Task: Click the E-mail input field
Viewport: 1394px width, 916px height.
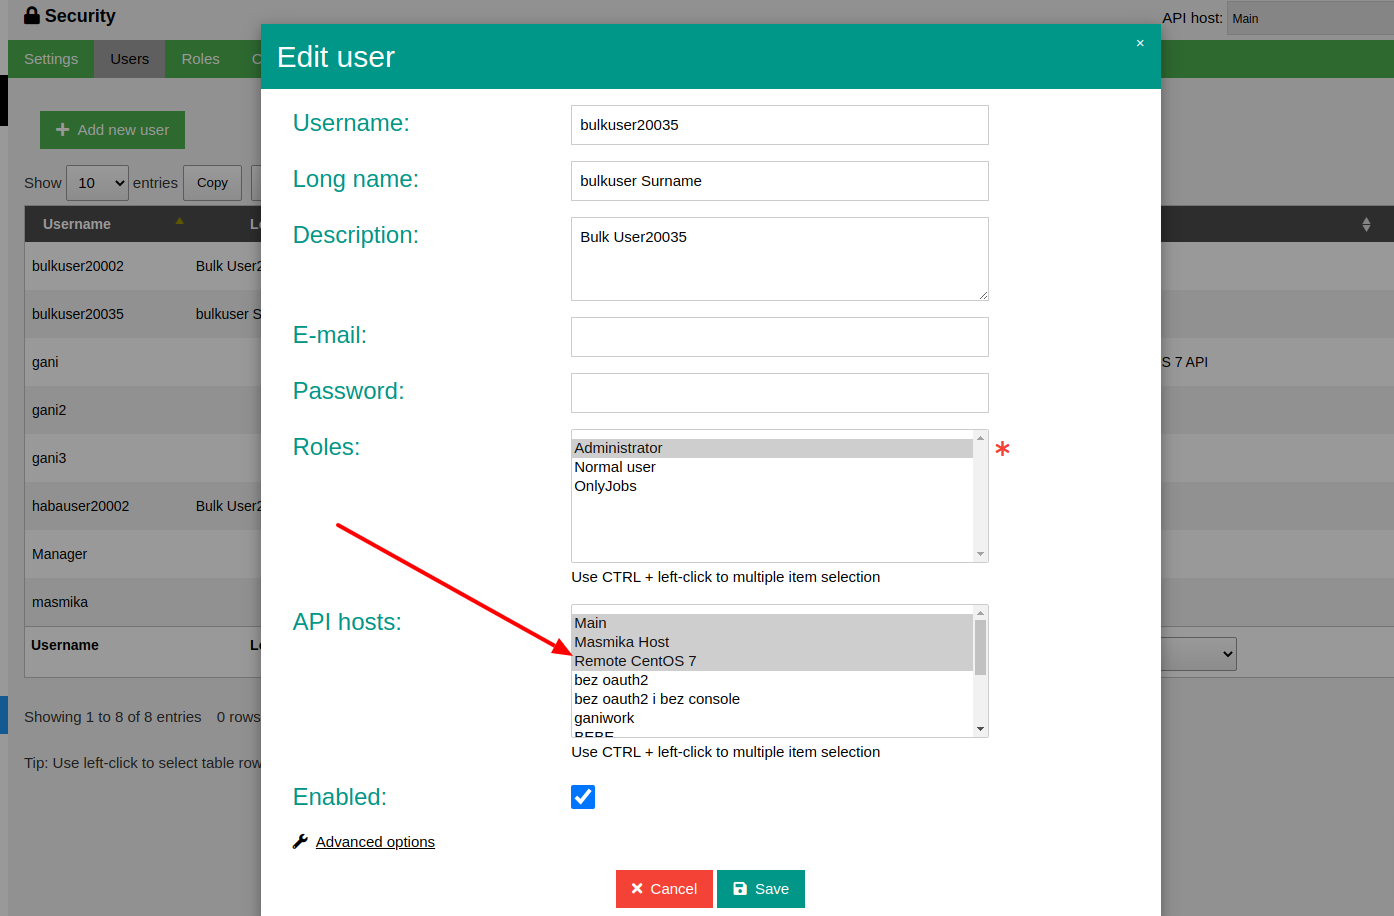Action: [x=780, y=337]
